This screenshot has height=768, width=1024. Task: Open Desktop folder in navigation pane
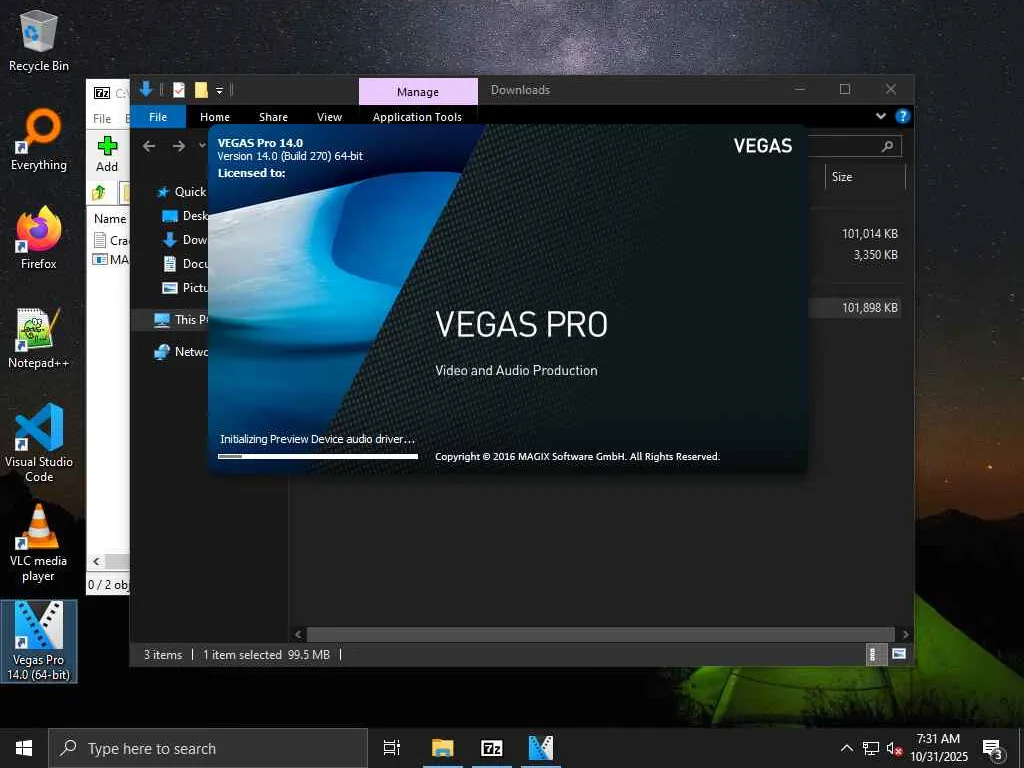pos(185,216)
